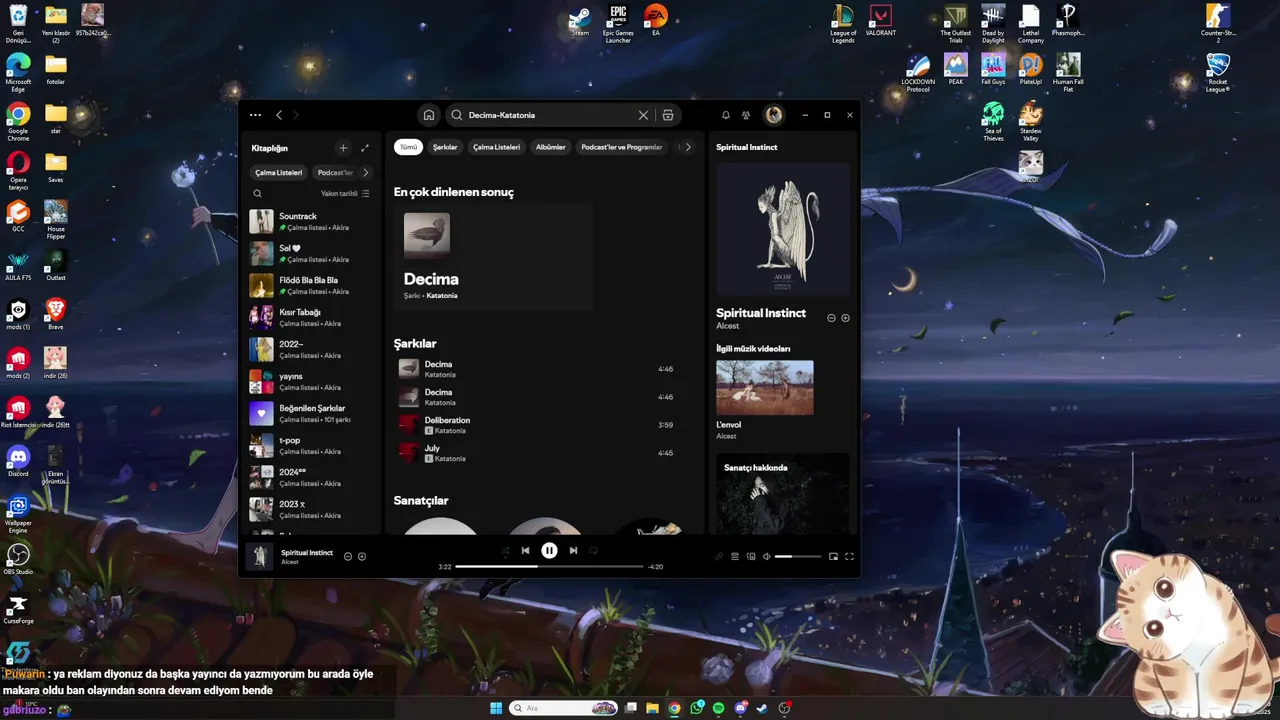
Task: Click the now playing album thumbnail
Action: coord(260,556)
